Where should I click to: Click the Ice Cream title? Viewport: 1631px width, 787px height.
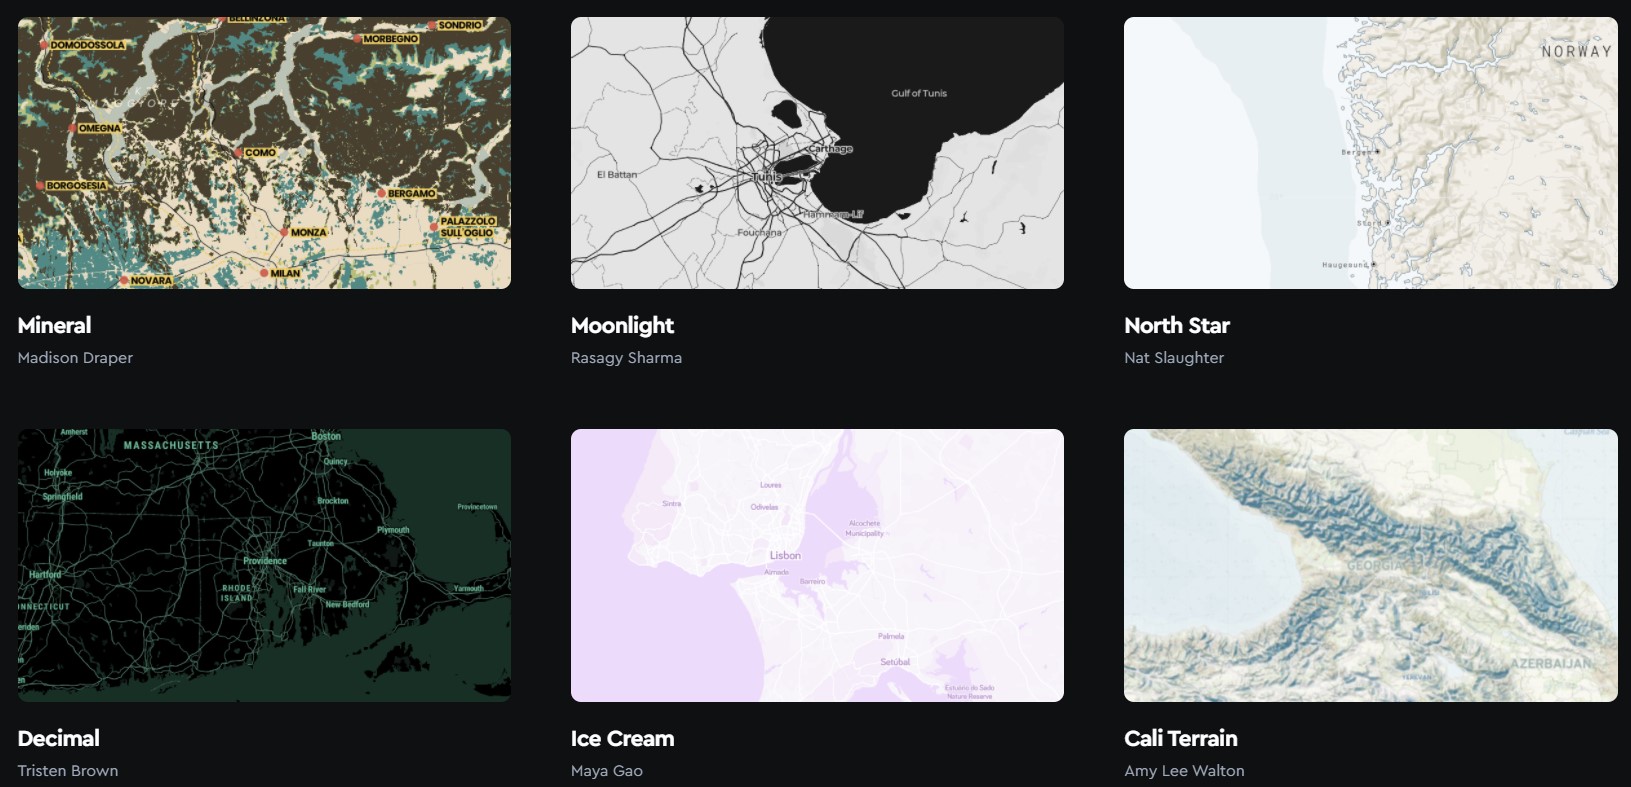(622, 738)
